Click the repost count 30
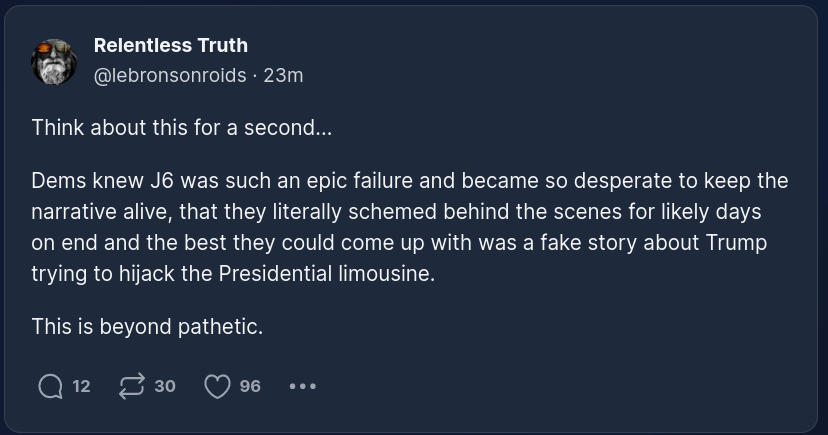This screenshot has height=435, width=828. click(165, 386)
